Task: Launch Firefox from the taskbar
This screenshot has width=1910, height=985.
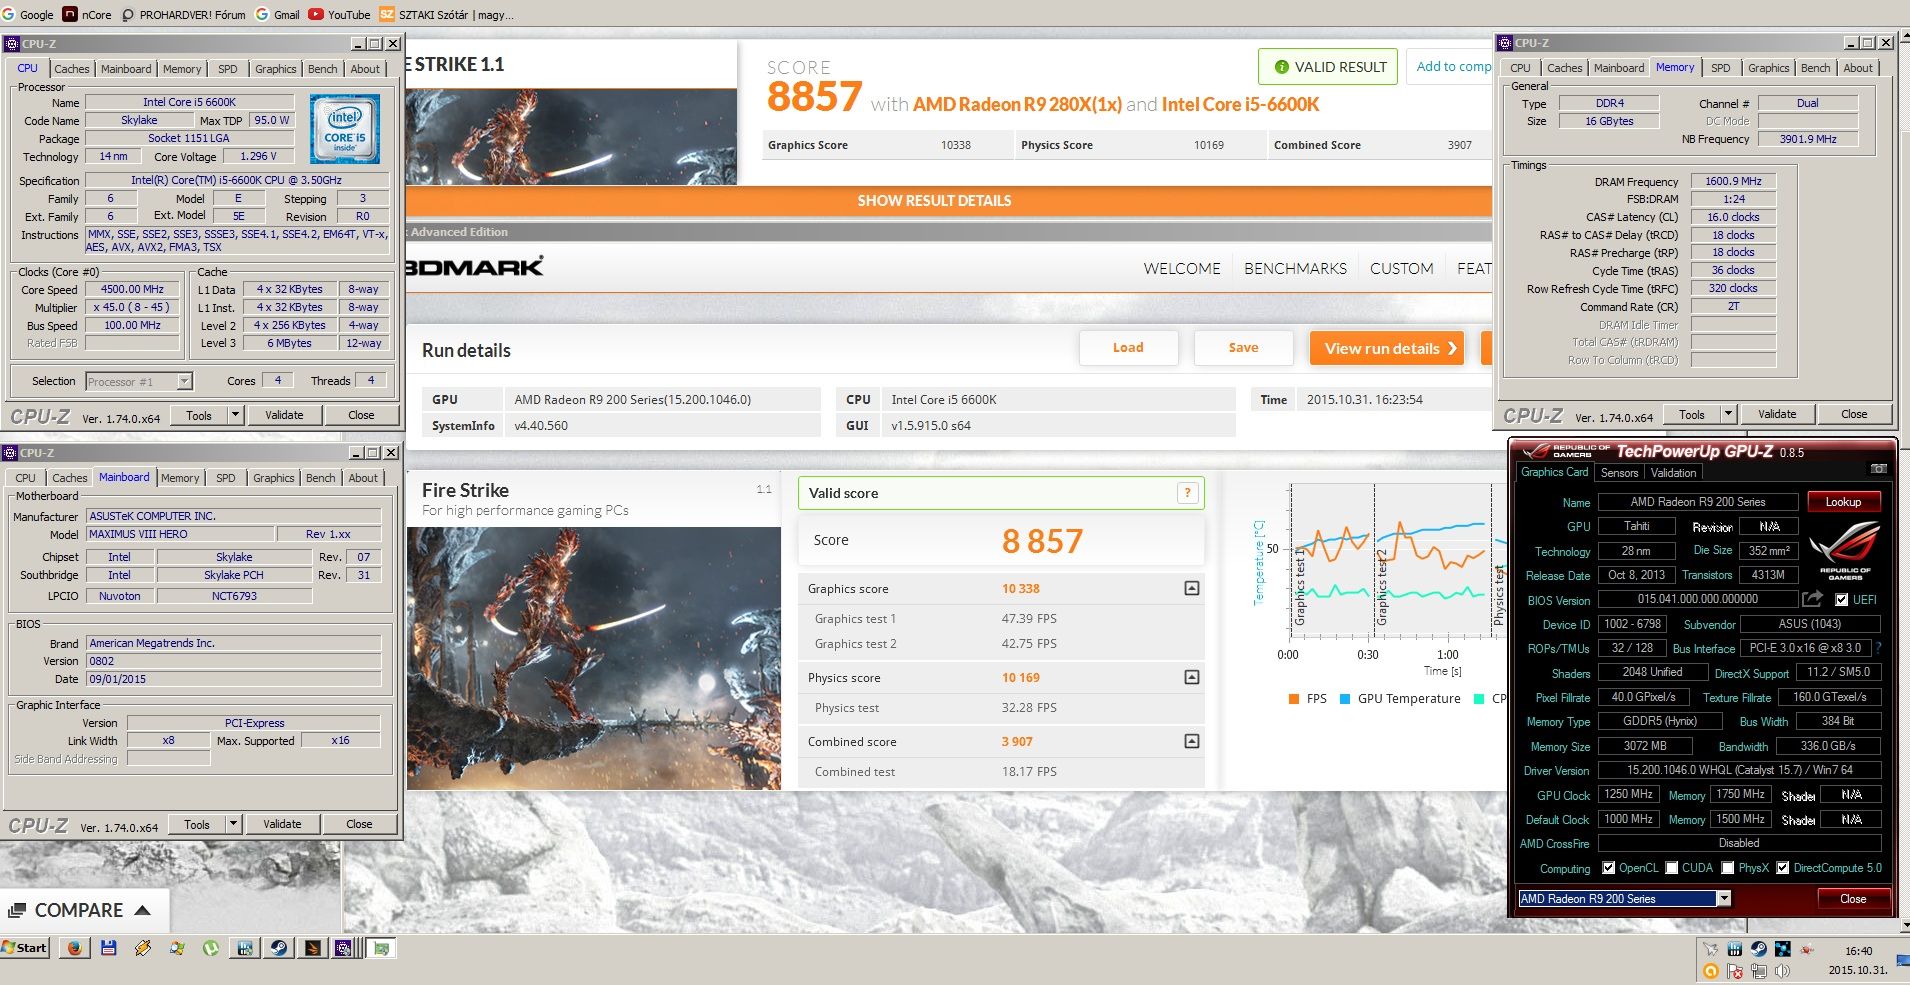Action: point(74,947)
